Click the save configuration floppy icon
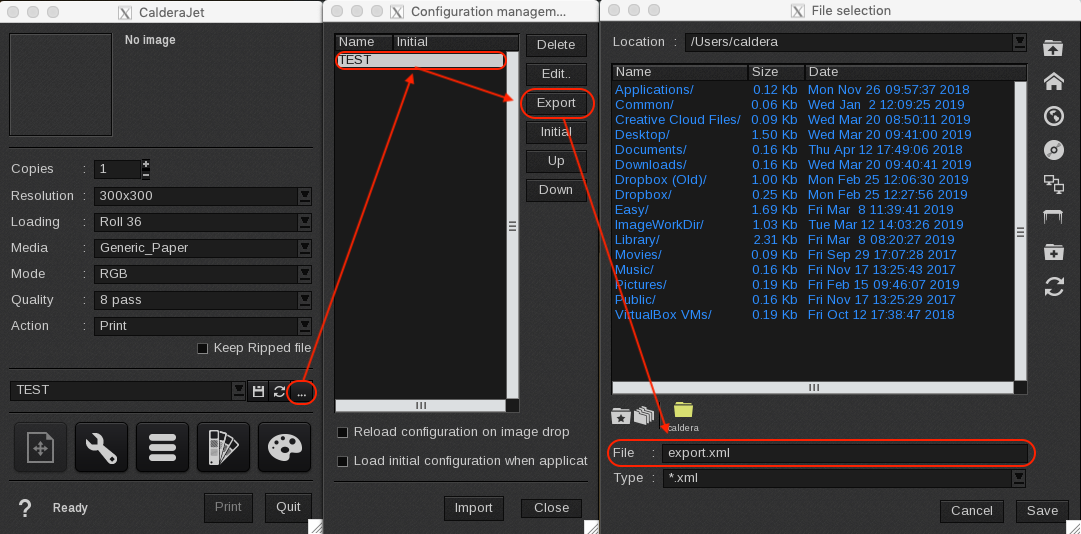The width and height of the screenshot is (1081, 534). tap(258, 391)
